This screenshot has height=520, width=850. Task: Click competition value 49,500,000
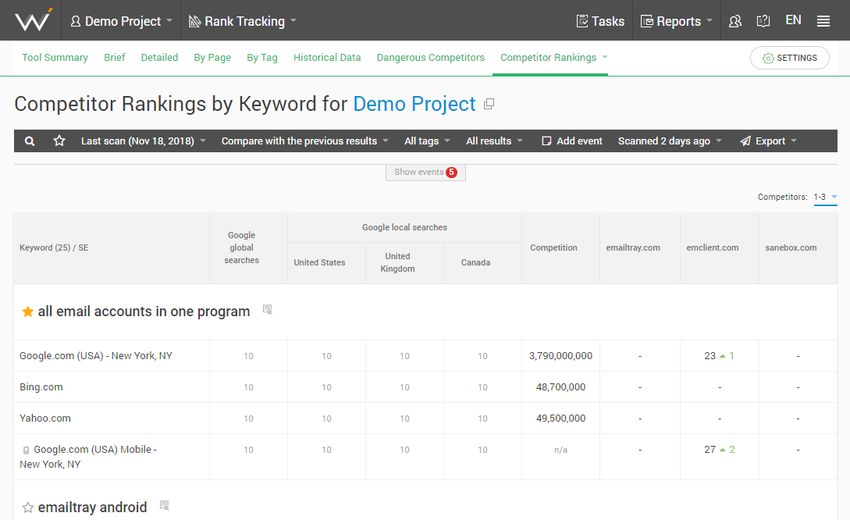(x=561, y=419)
